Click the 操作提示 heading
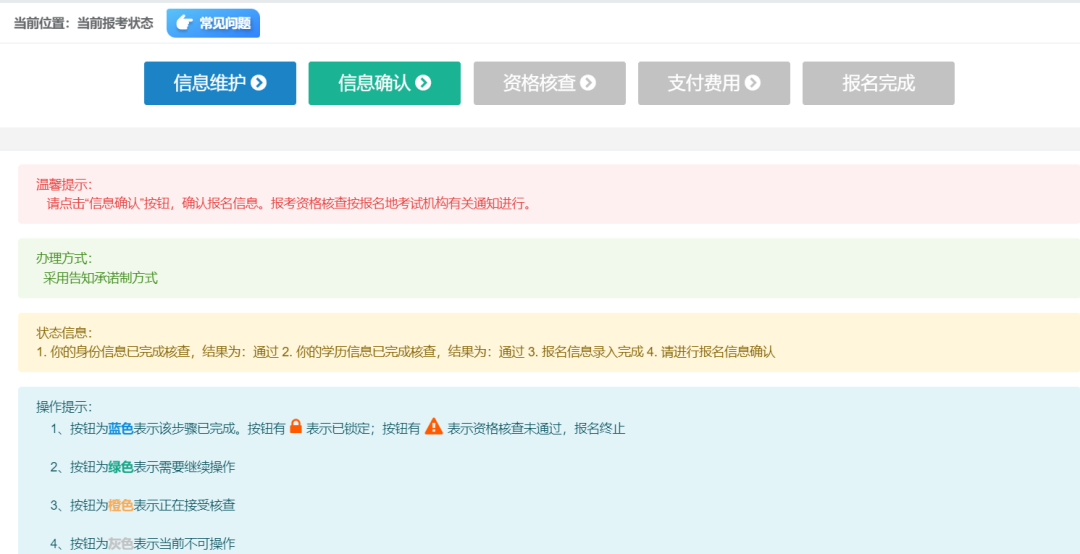This screenshot has width=1080, height=554. [64, 407]
